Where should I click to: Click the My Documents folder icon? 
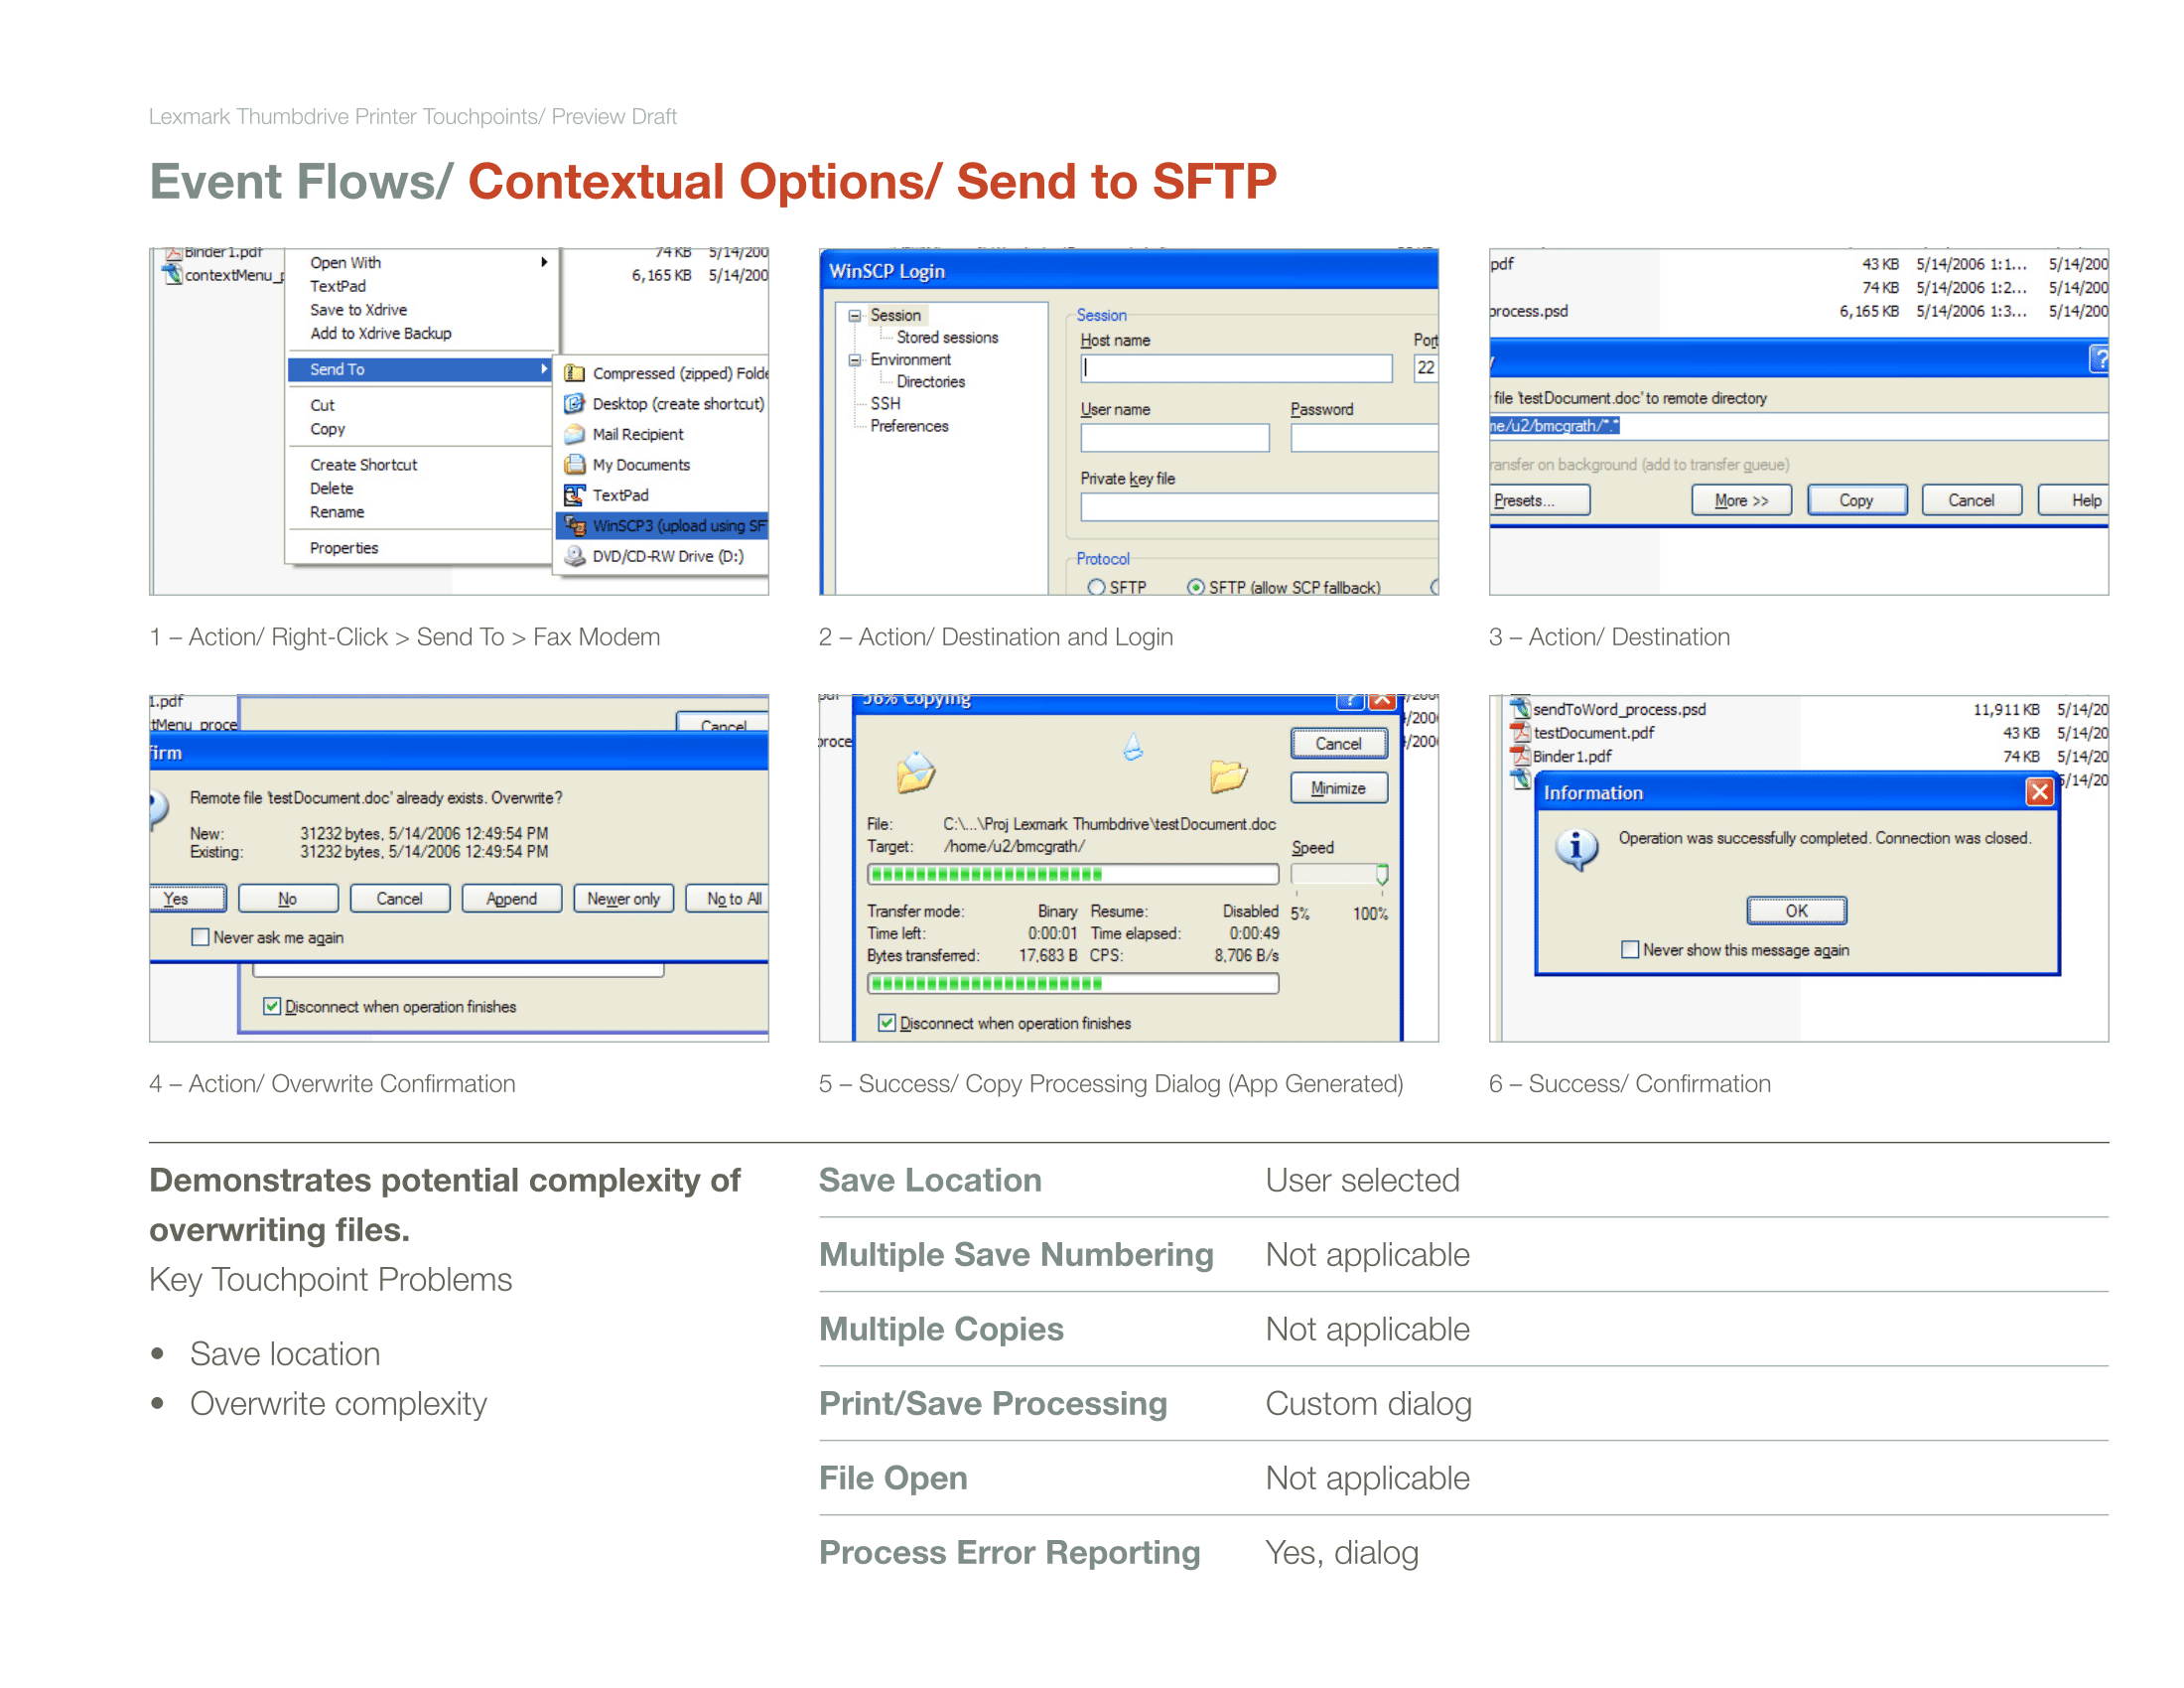(574, 465)
